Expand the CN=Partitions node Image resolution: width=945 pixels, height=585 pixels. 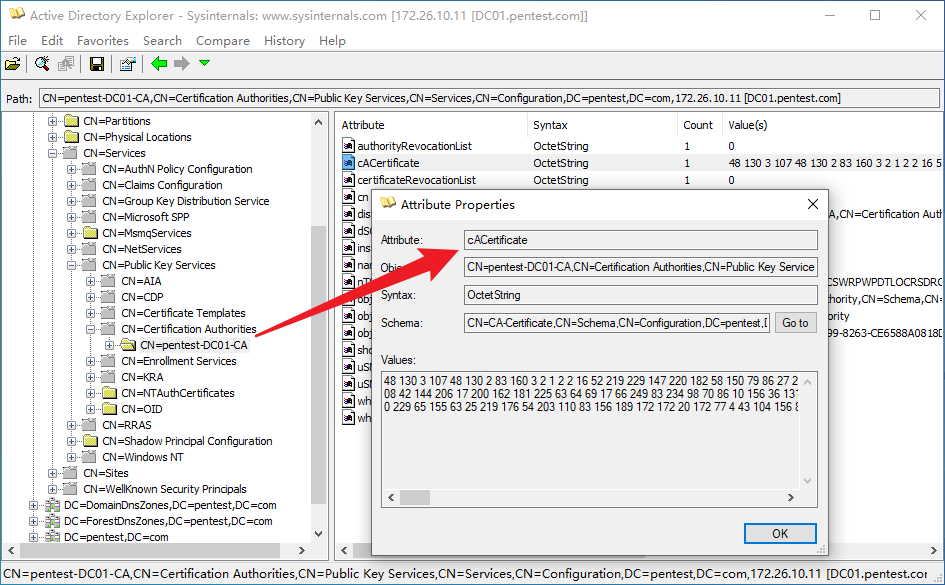point(52,121)
